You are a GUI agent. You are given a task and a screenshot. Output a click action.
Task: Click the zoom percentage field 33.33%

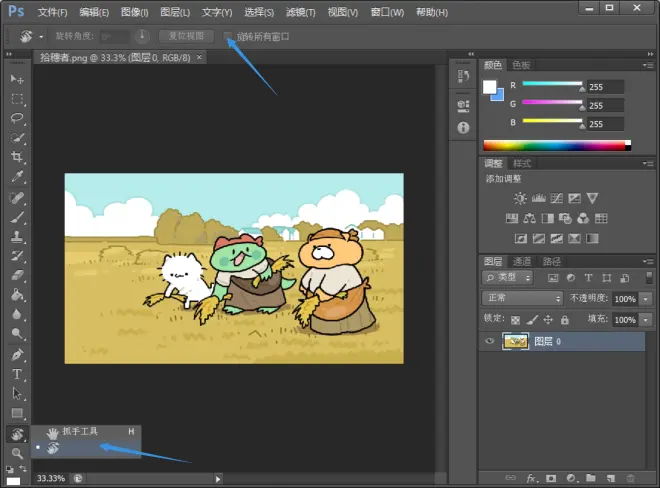pyautogui.click(x=51, y=478)
